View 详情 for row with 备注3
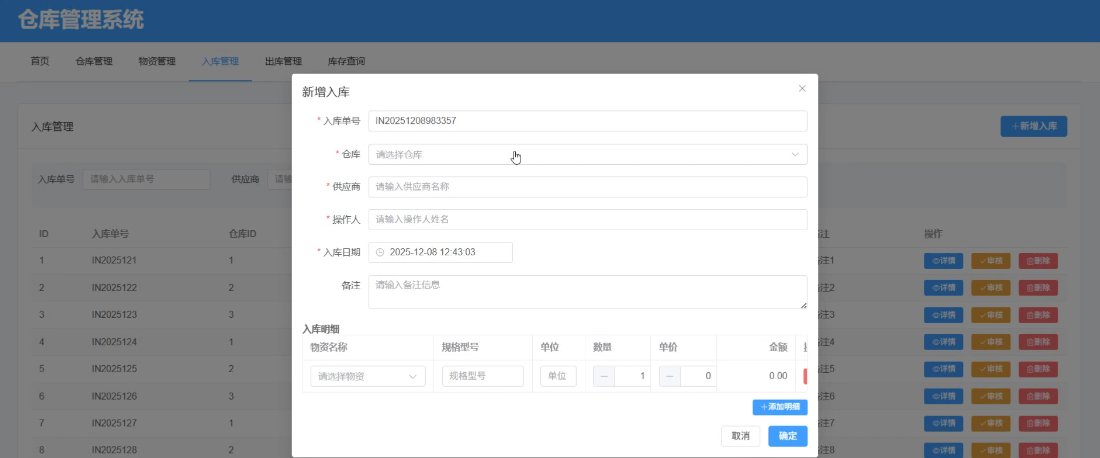 pos(944,315)
